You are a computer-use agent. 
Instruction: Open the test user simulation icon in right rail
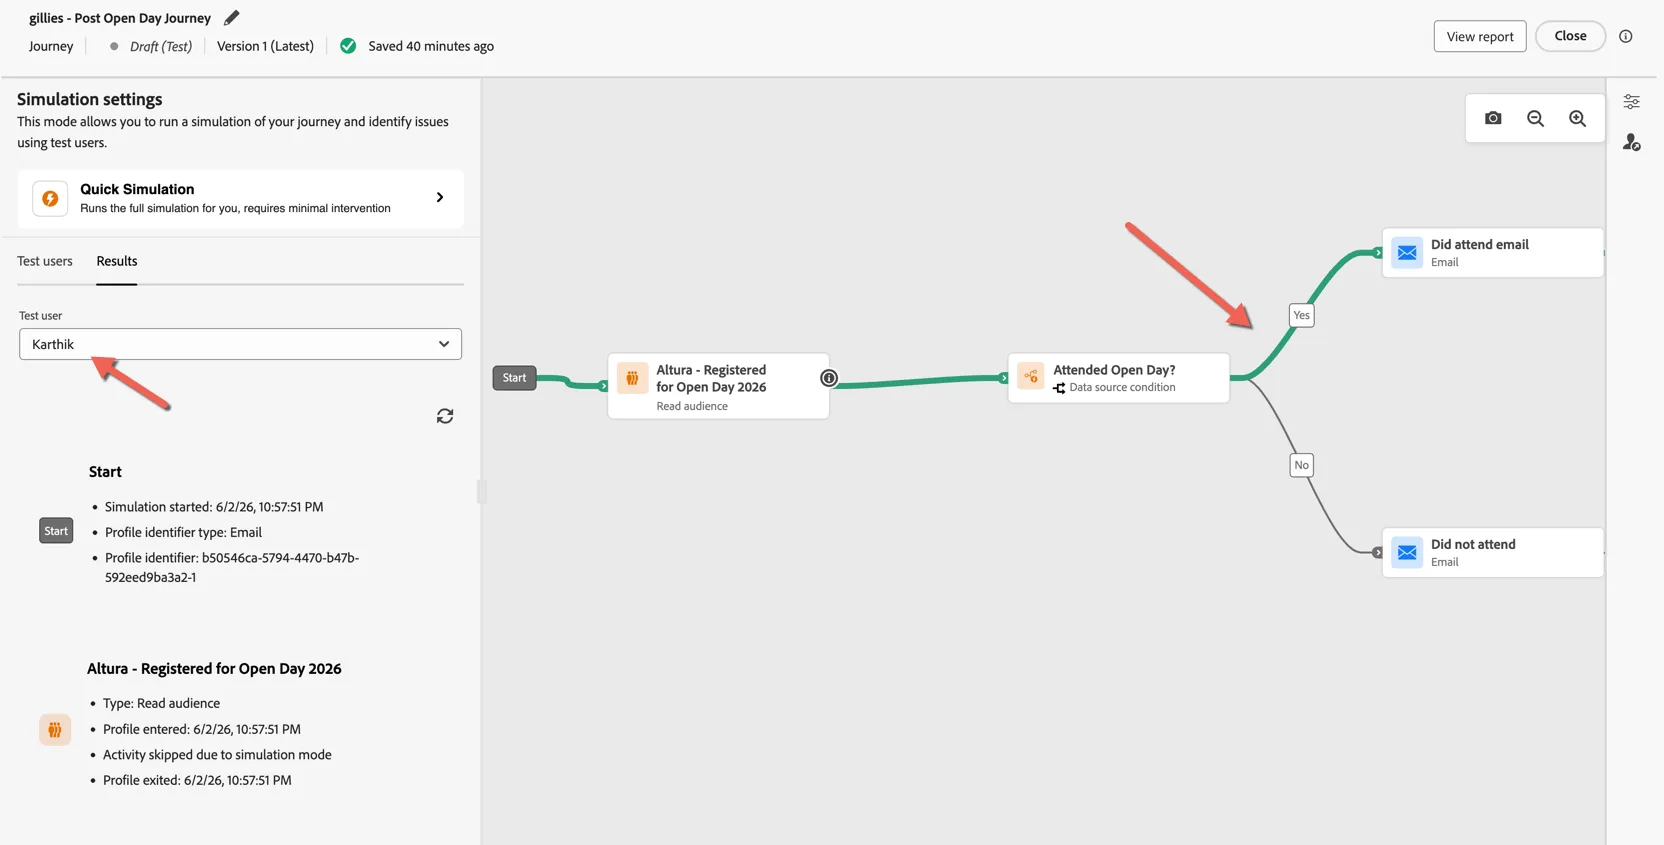[1631, 143]
